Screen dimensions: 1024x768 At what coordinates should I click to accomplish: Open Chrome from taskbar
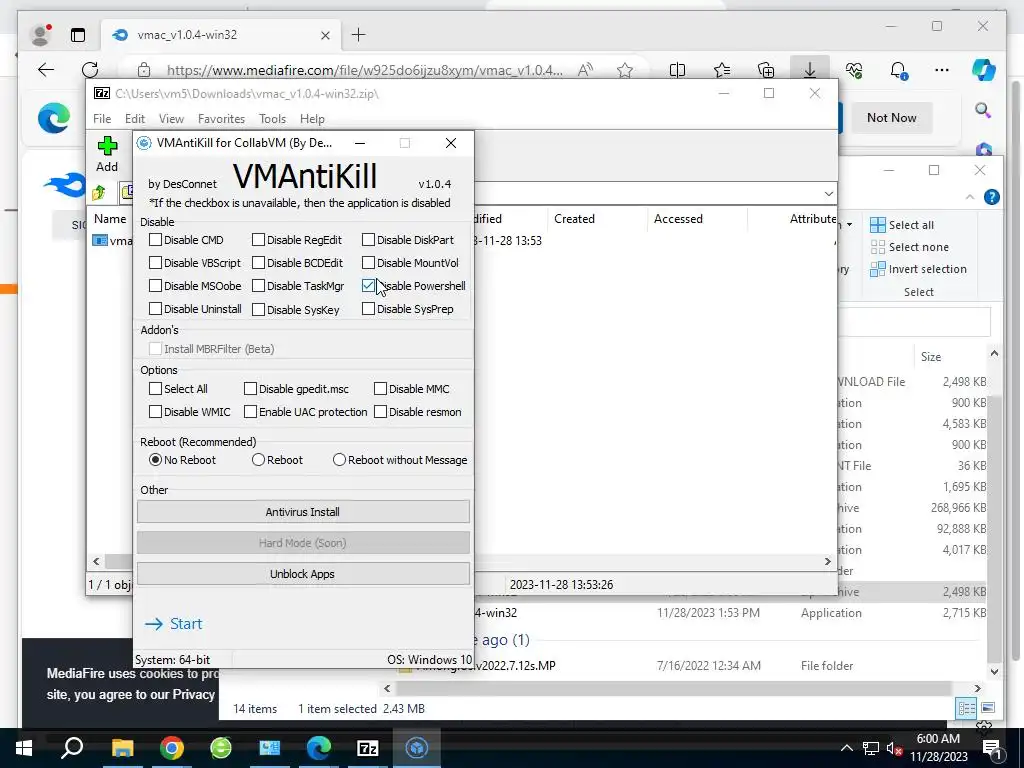(x=172, y=748)
